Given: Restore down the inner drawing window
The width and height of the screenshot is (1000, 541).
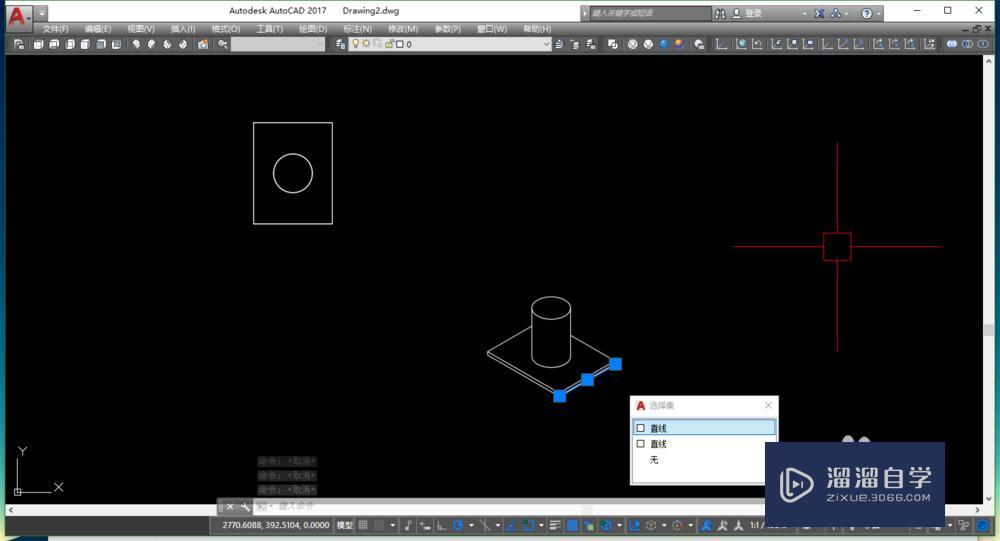Looking at the screenshot, I should pos(976,29).
